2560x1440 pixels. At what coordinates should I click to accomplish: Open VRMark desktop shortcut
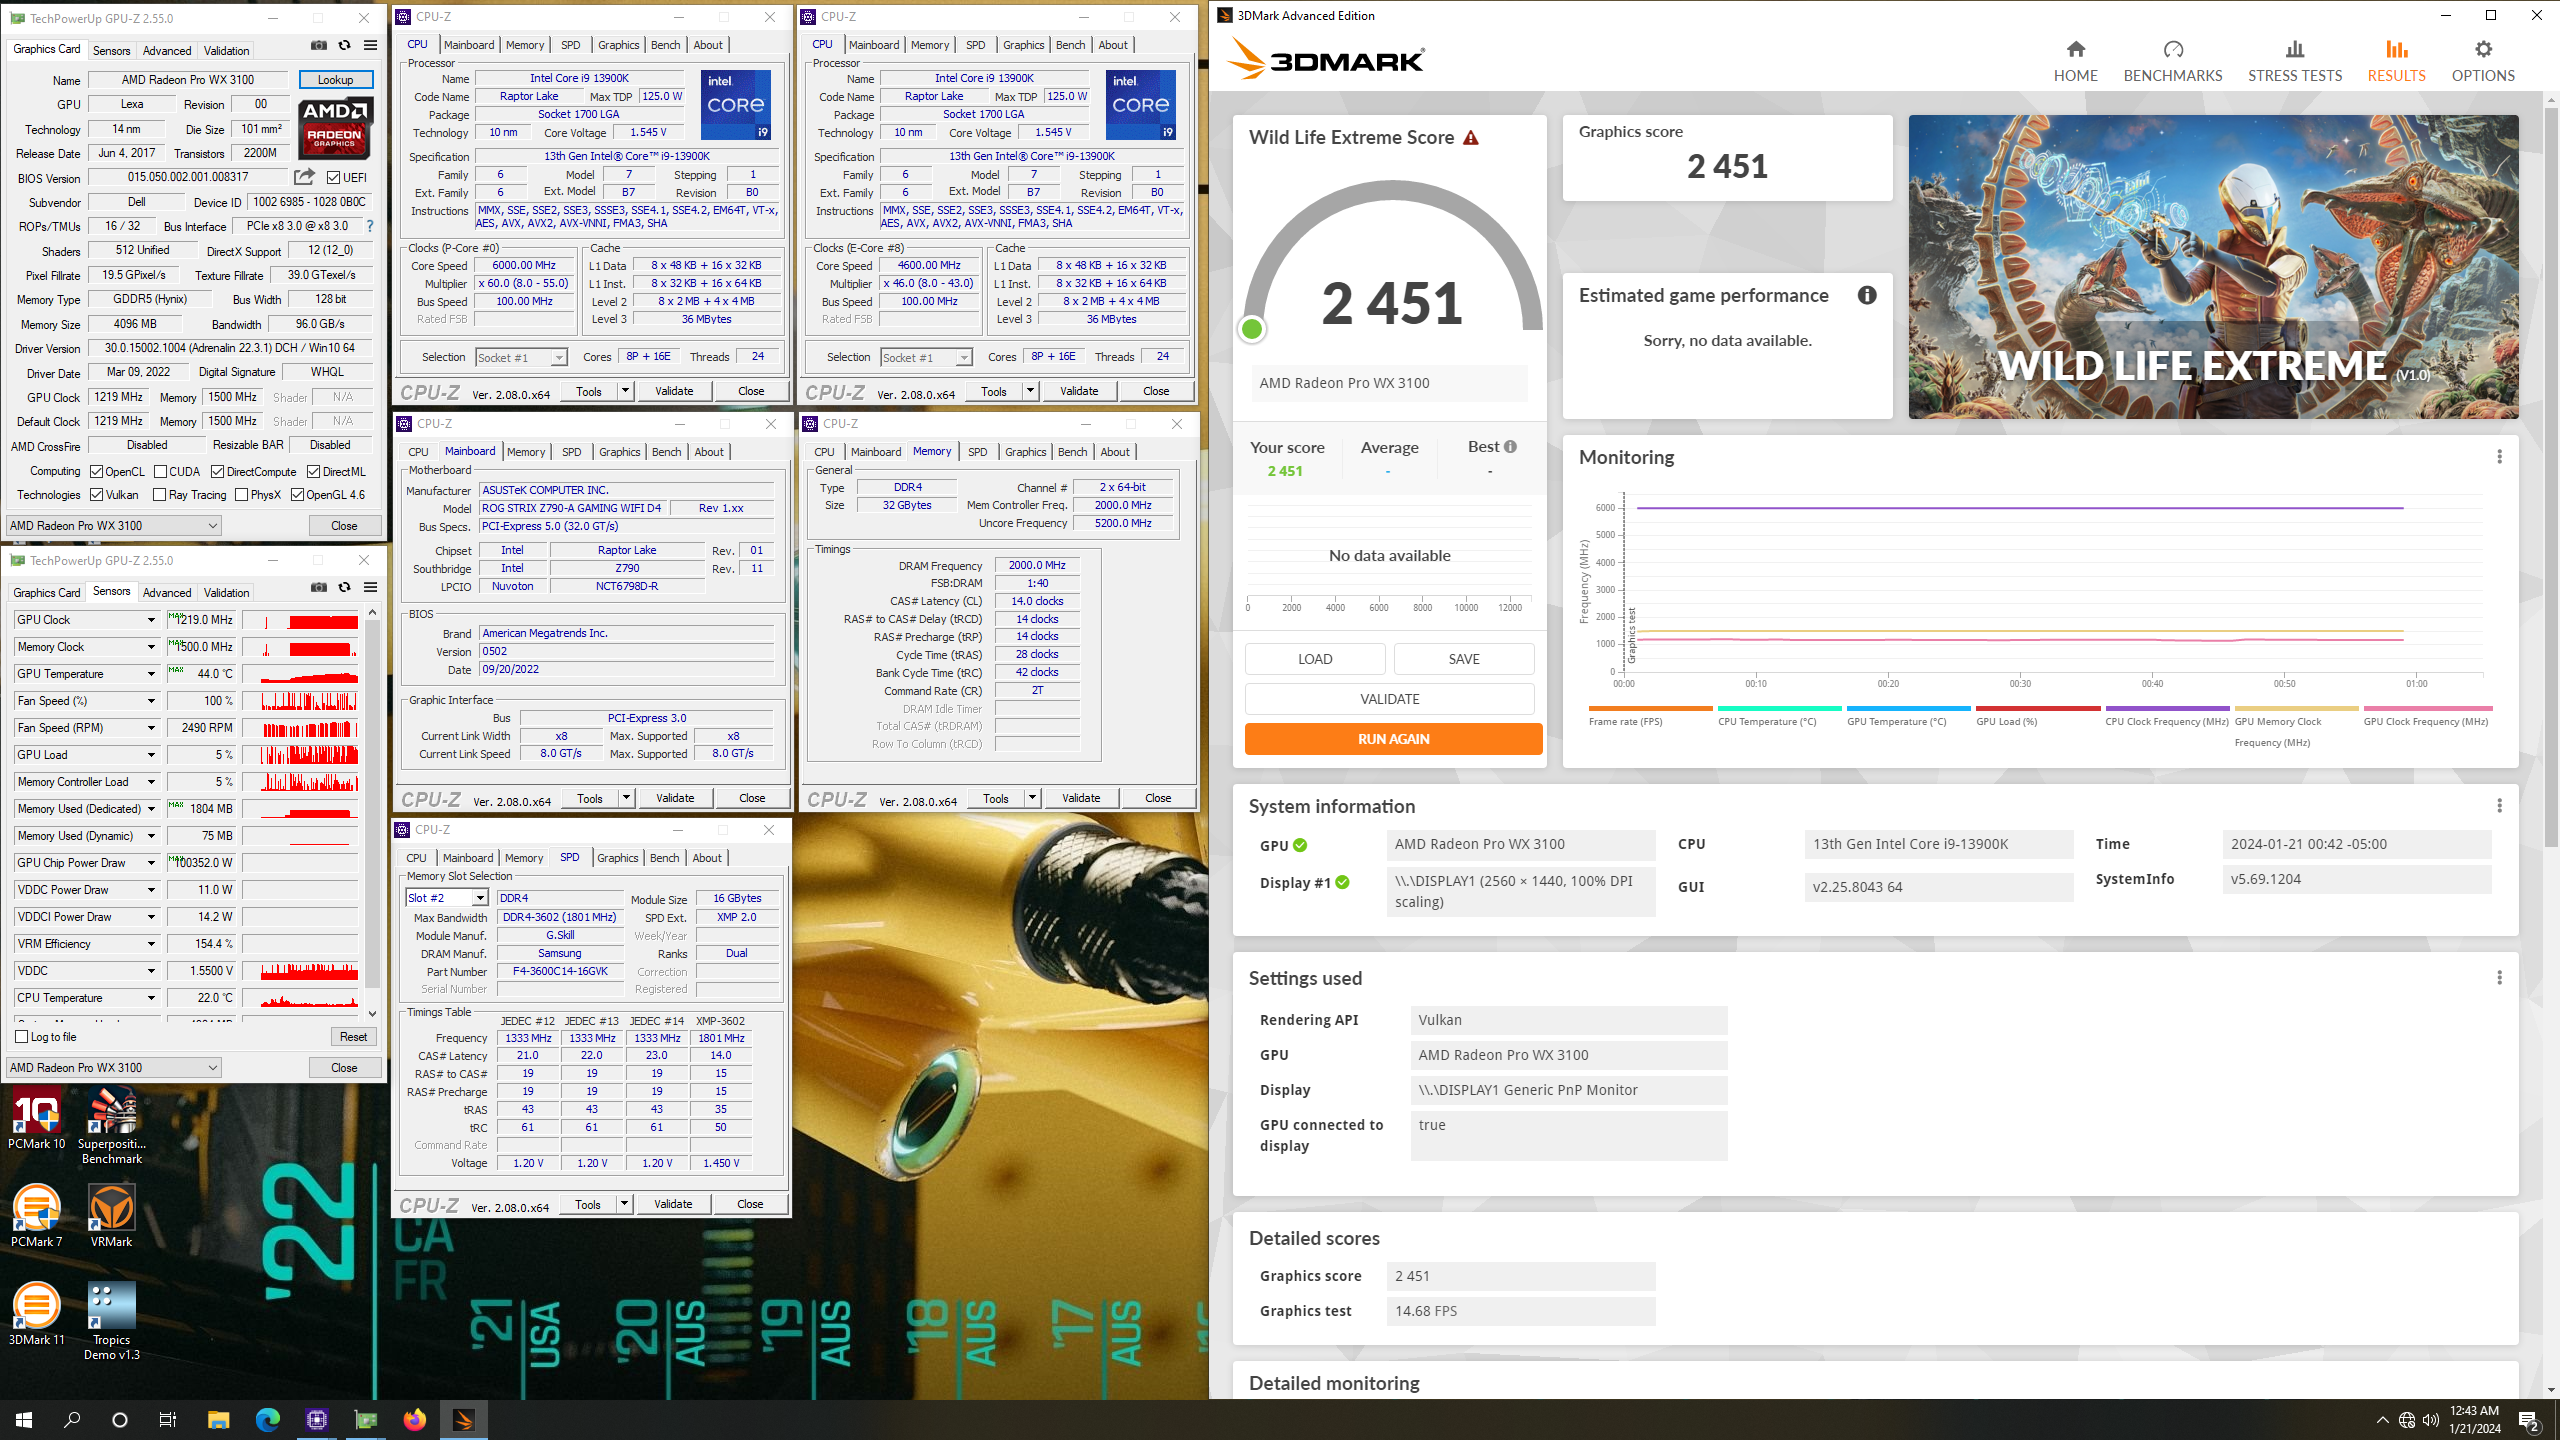click(111, 1215)
